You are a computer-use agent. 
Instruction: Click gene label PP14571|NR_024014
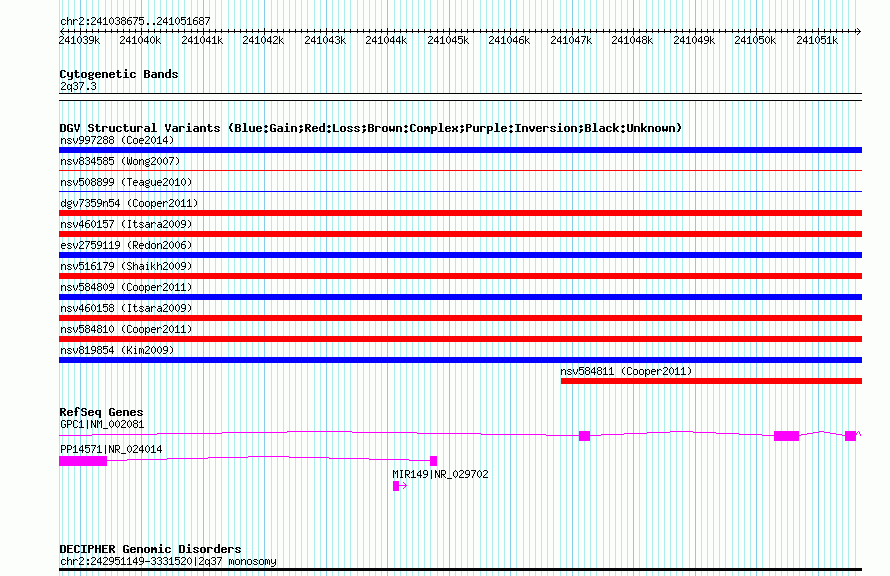pos(111,449)
